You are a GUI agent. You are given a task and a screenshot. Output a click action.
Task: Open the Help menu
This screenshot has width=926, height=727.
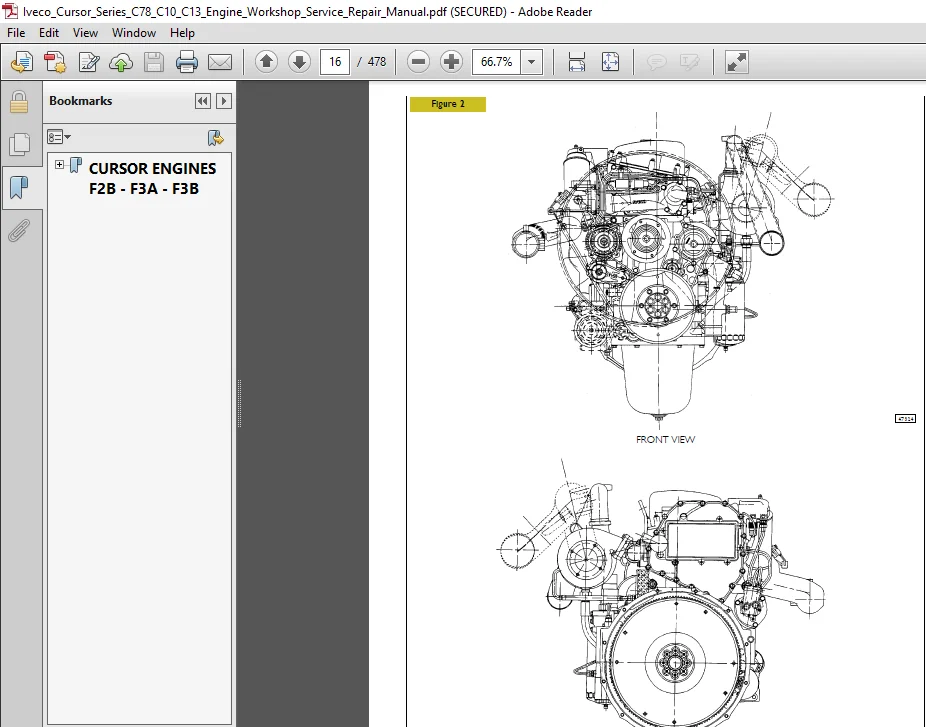182,33
